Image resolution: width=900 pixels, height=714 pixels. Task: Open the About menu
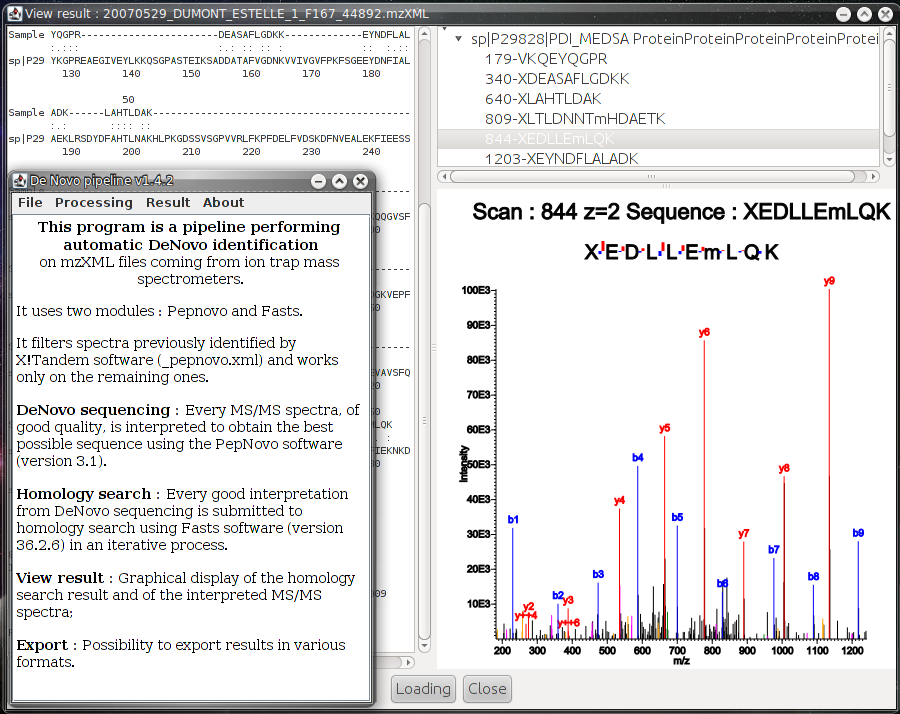(224, 202)
